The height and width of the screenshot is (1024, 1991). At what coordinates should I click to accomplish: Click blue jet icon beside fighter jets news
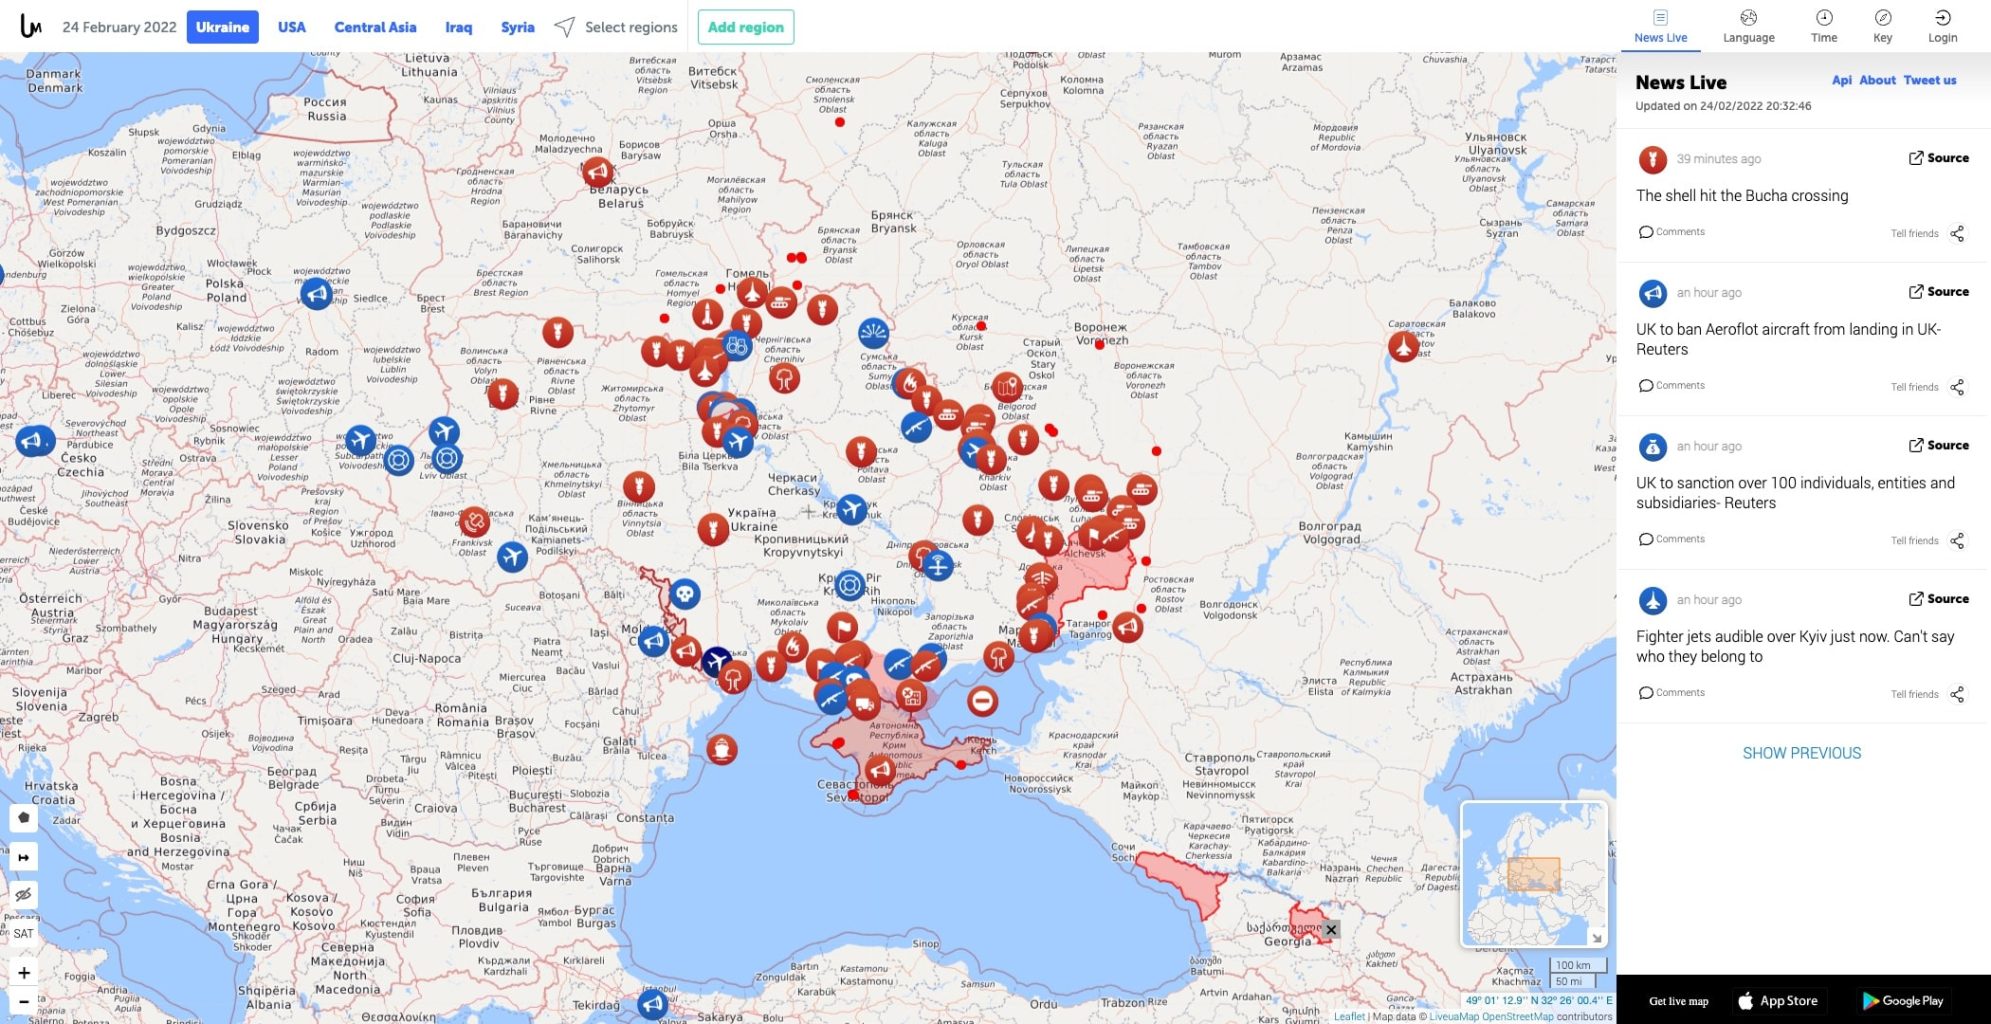tap(1652, 600)
